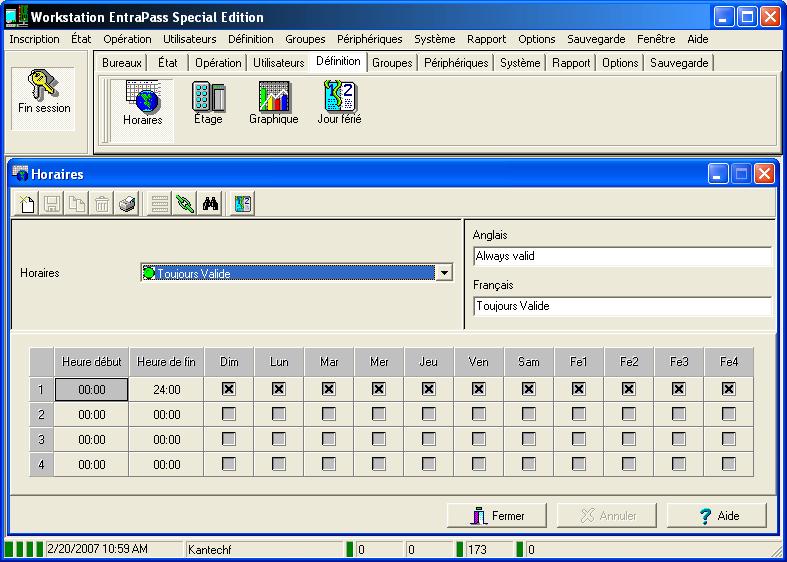Image resolution: width=787 pixels, height=562 pixels.
Task: Uncheck Lun checkbox in row 1
Action: click(x=279, y=389)
